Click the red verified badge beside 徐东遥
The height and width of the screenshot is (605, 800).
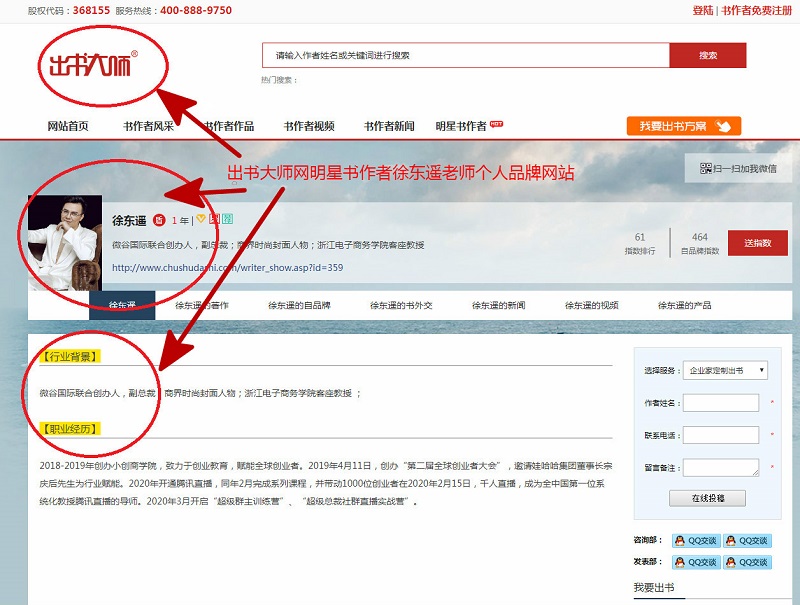coord(159,220)
